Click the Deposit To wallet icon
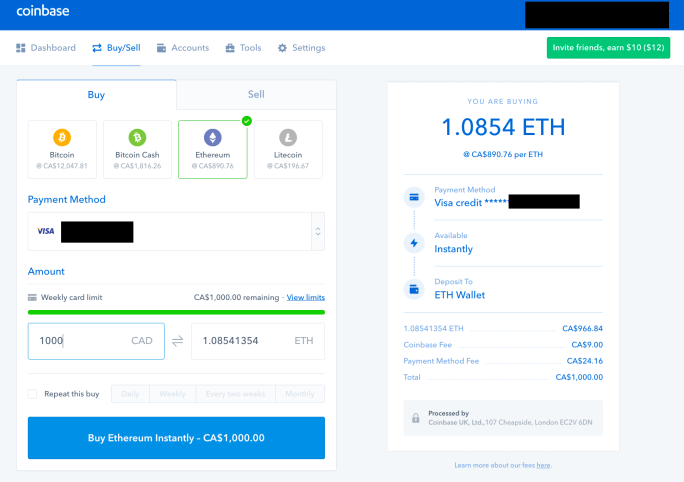Viewport: 684px width, 482px height. coord(414,289)
